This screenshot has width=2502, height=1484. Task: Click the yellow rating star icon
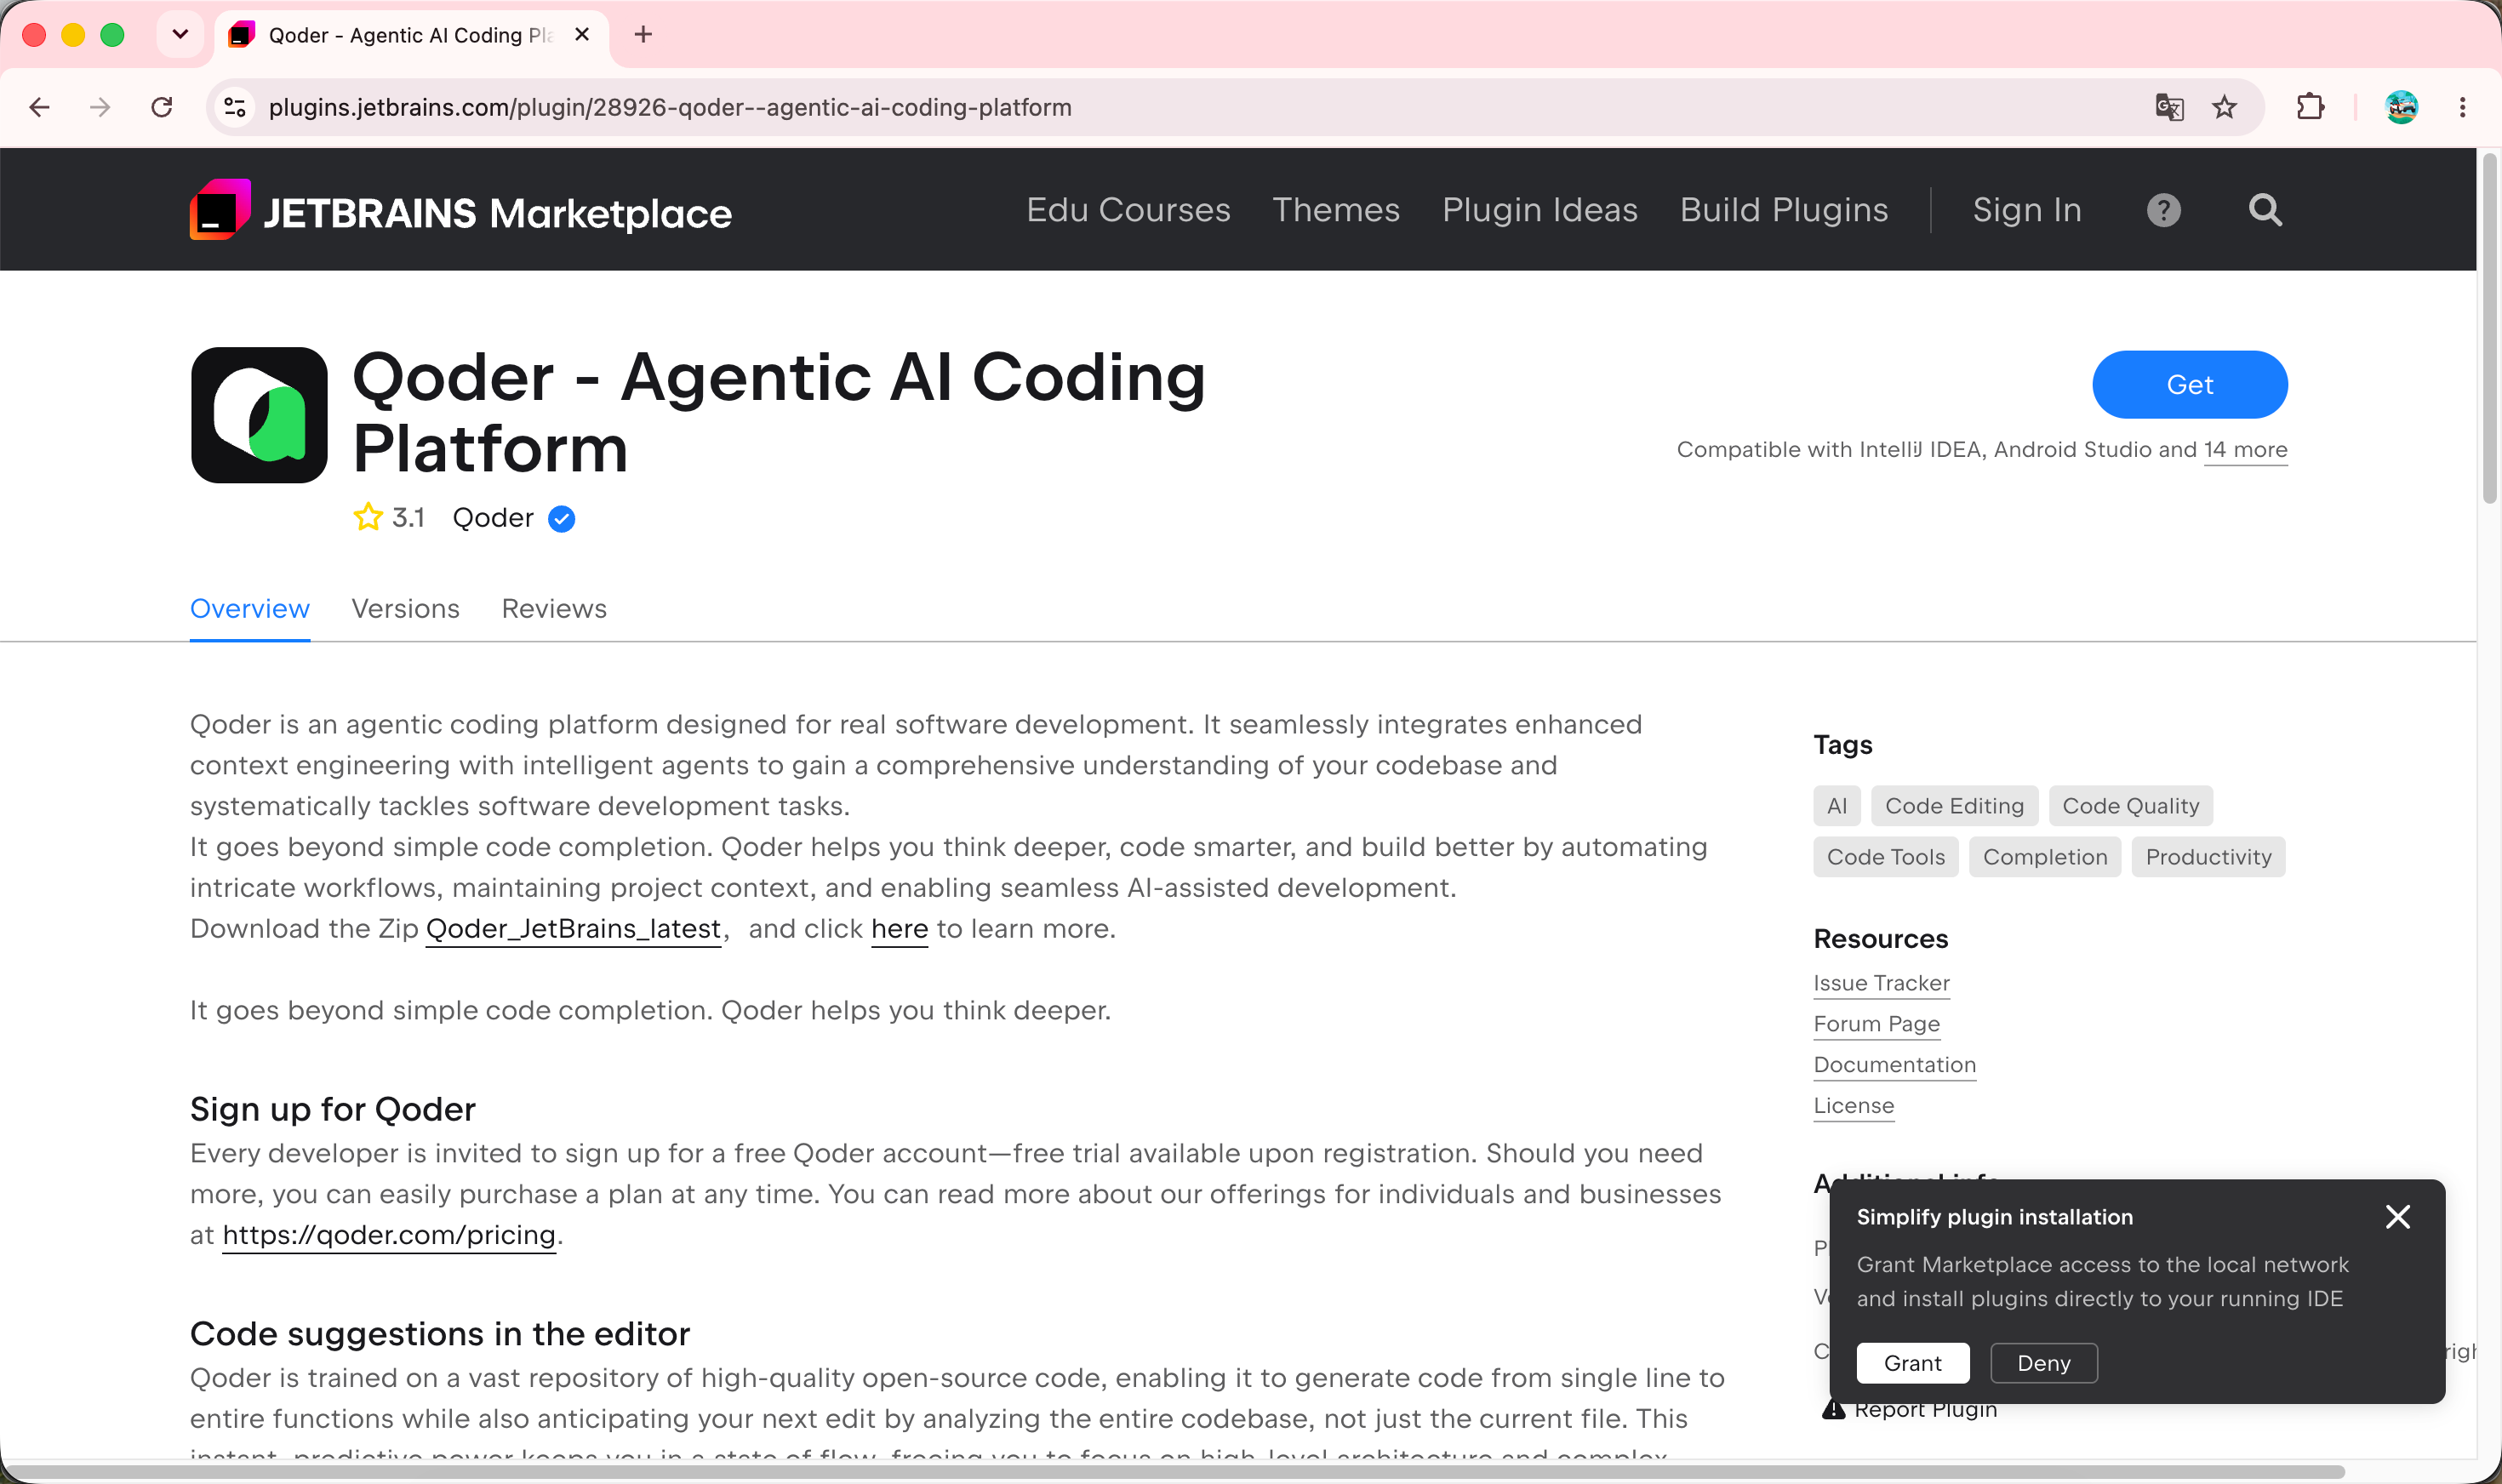(x=368, y=517)
